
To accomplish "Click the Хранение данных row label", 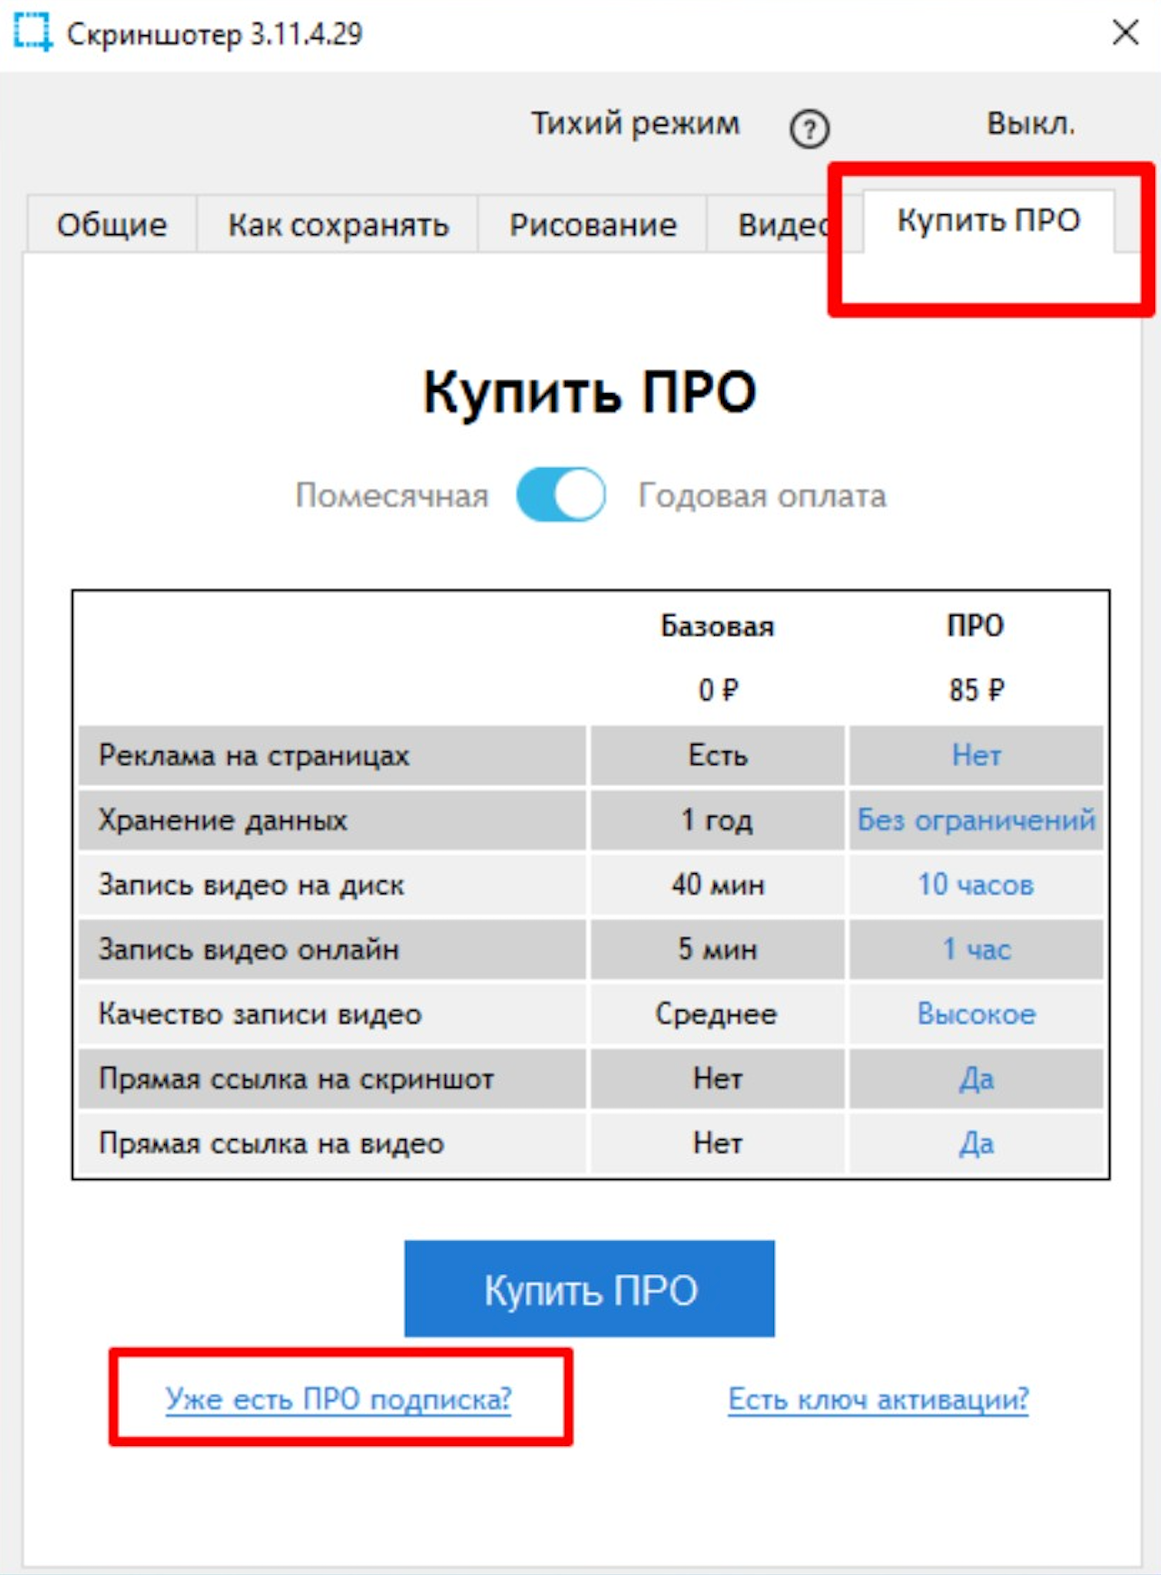I will point(222,820).
